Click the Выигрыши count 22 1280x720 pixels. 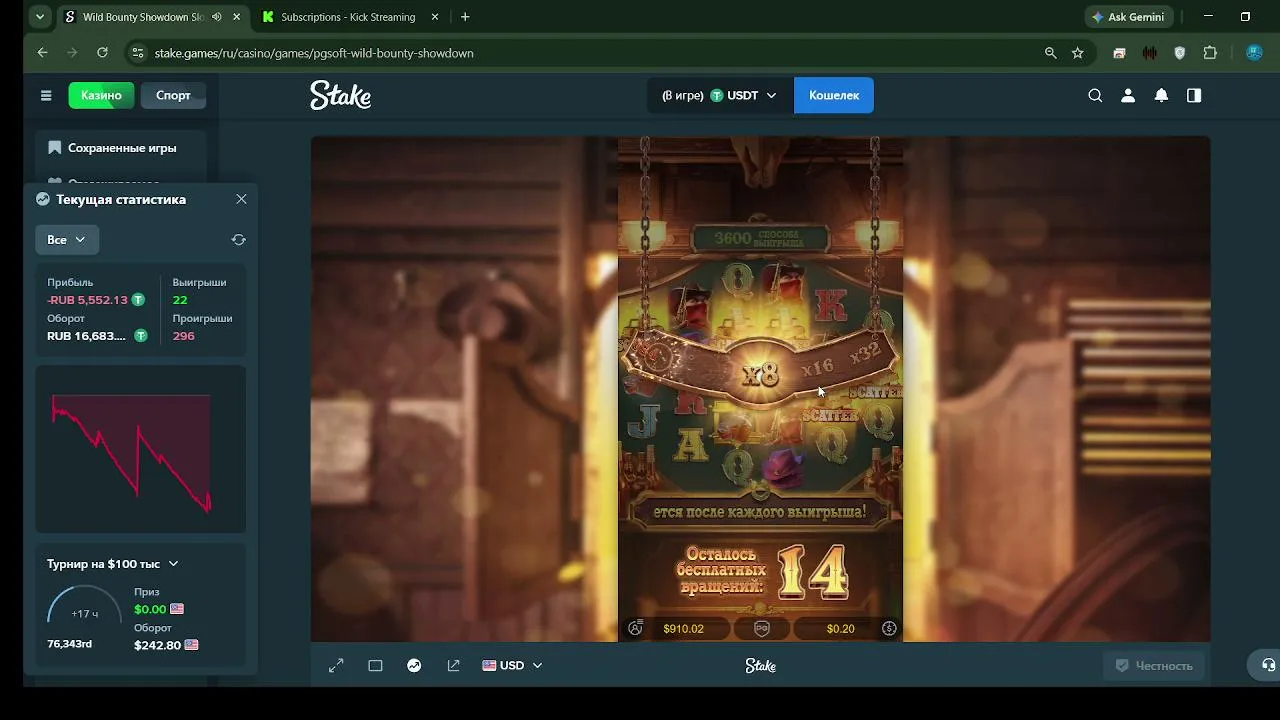(x=180, y=300)
